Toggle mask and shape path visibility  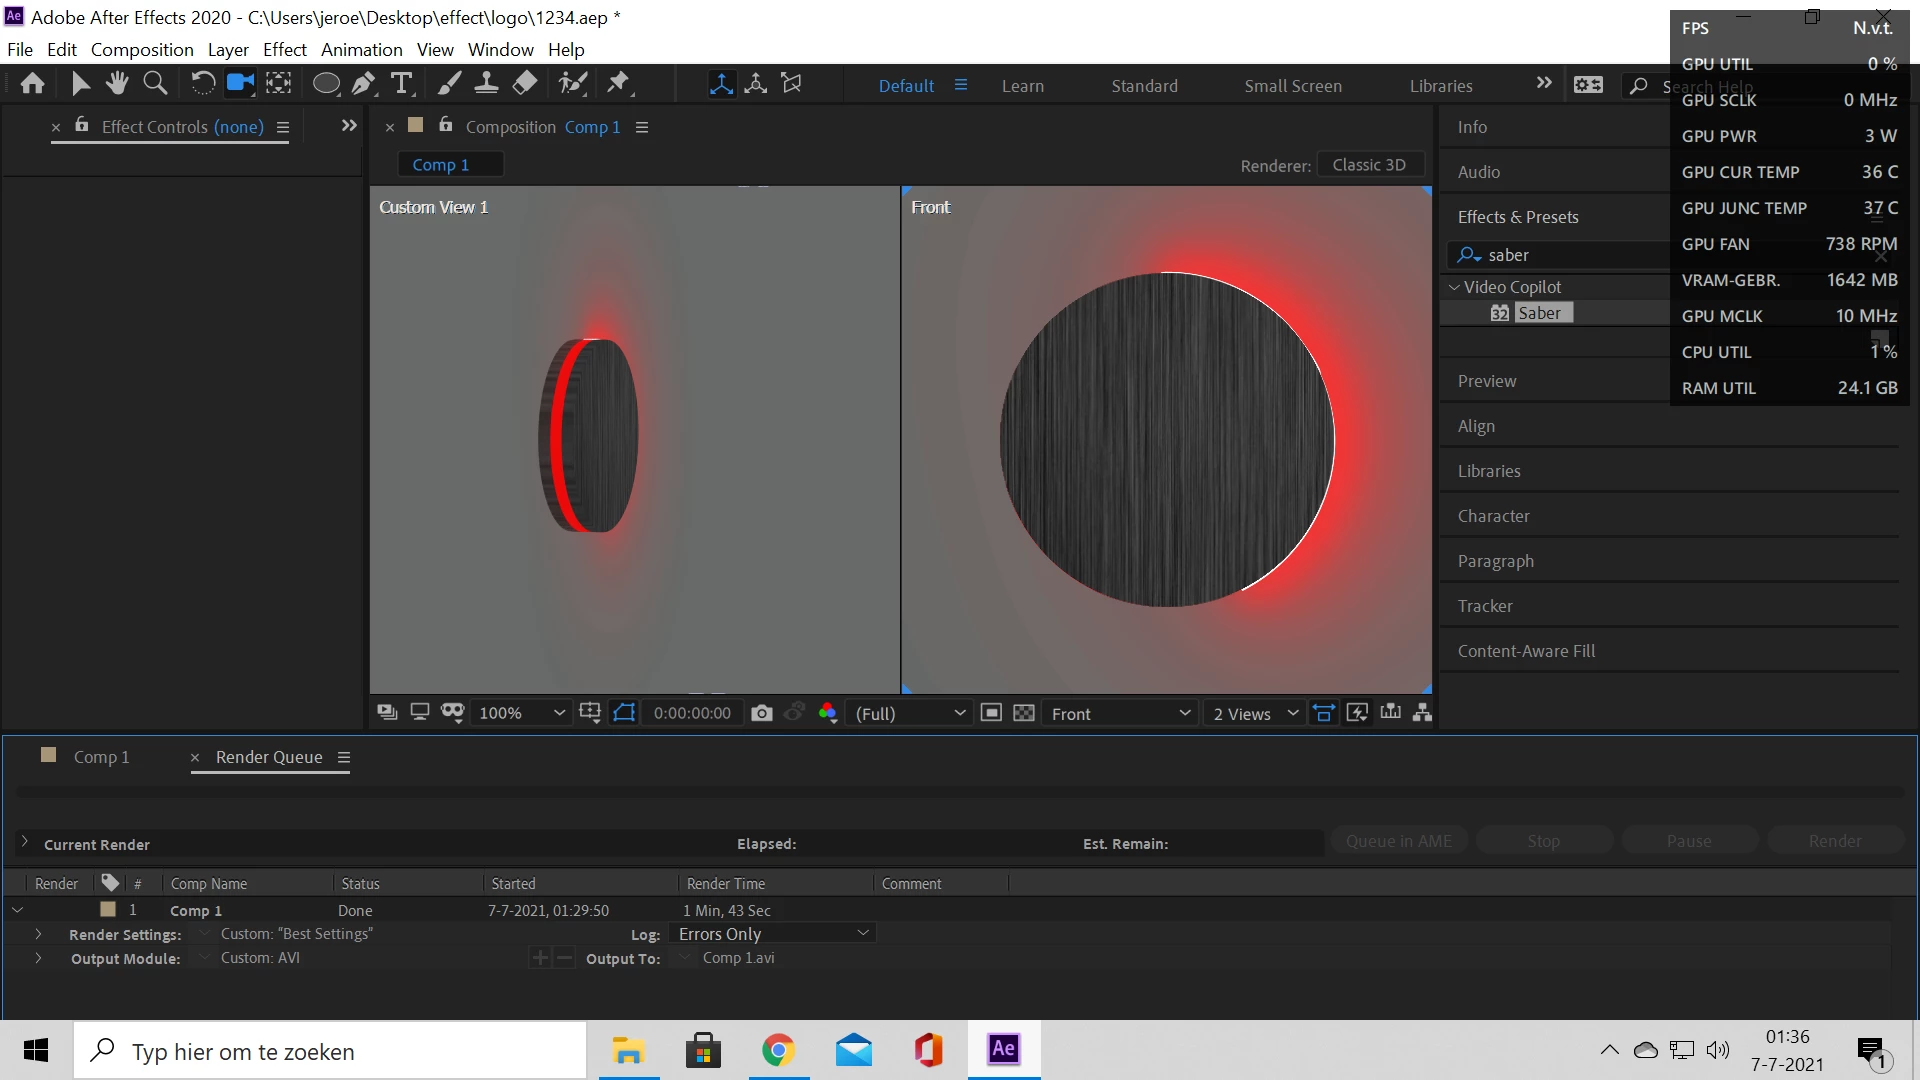pos(624,713)
